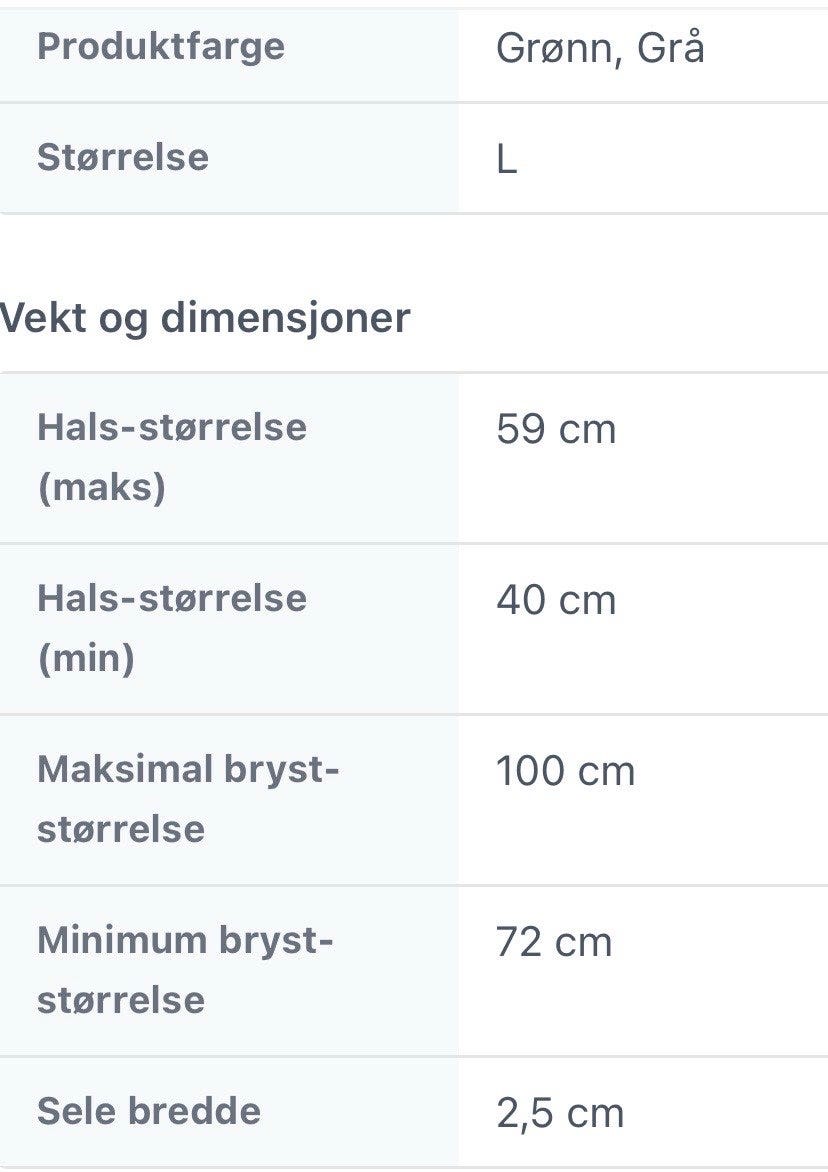
Task: Click the Hals-størrelse (maks) label
Action: coord(171,457)
